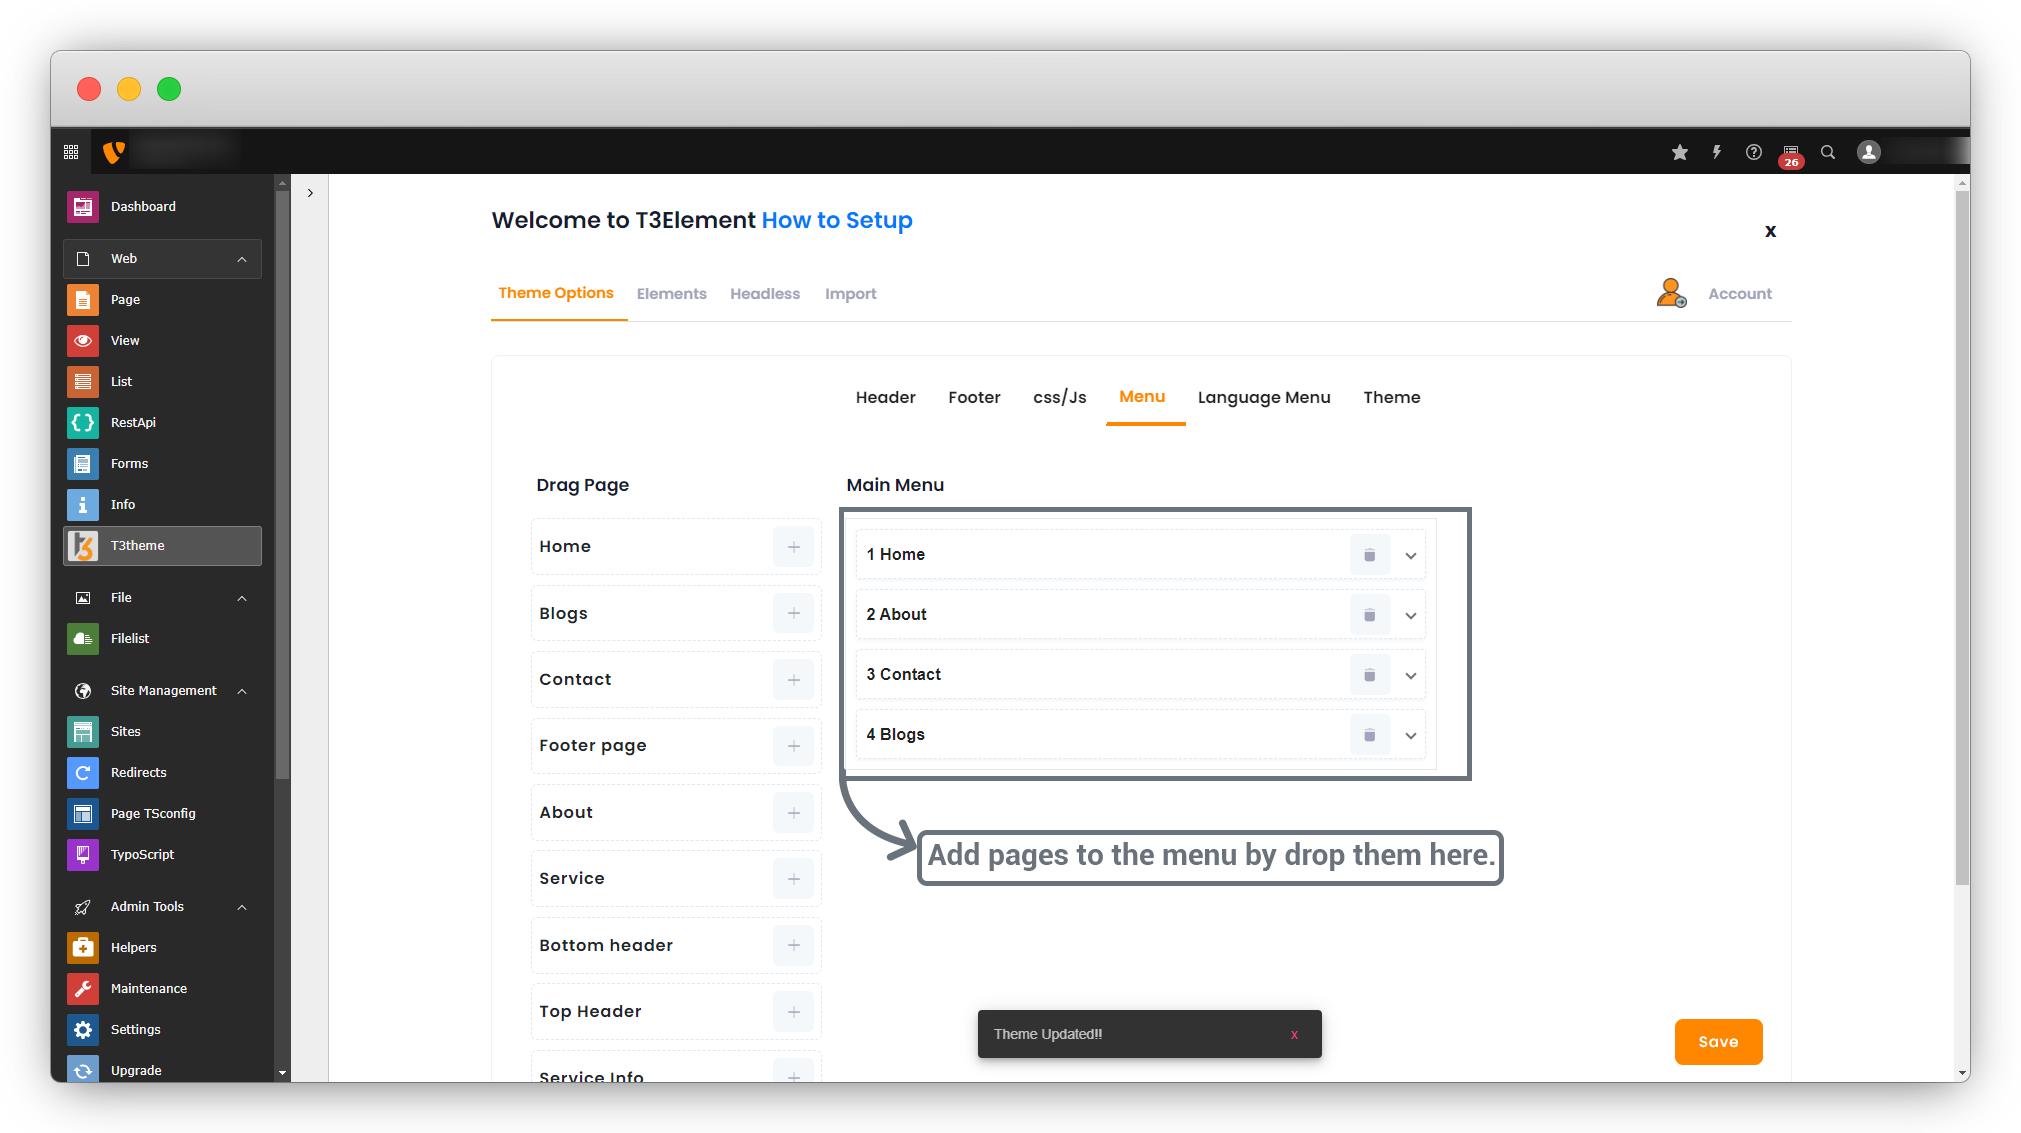The width and height of the screenshot is (2021, 1133).
Task: Add Bottom header page with plus
Action: coord(793,946)
